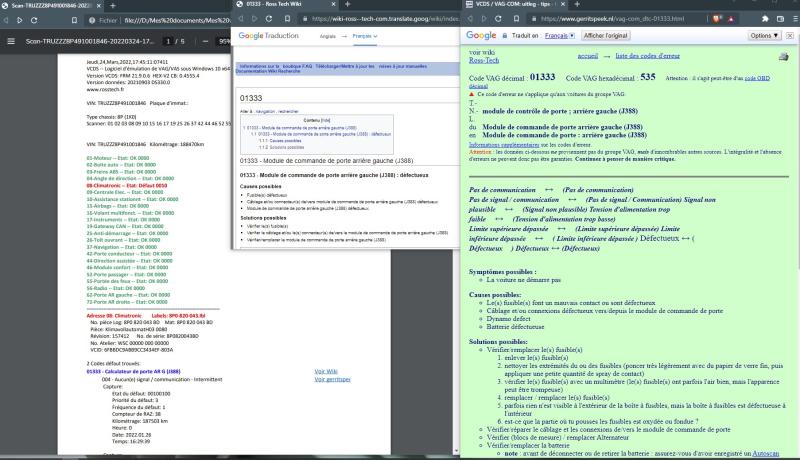800x460 pixels.
Task: Go back in the gerritspeek window
Action: (470, 18)
